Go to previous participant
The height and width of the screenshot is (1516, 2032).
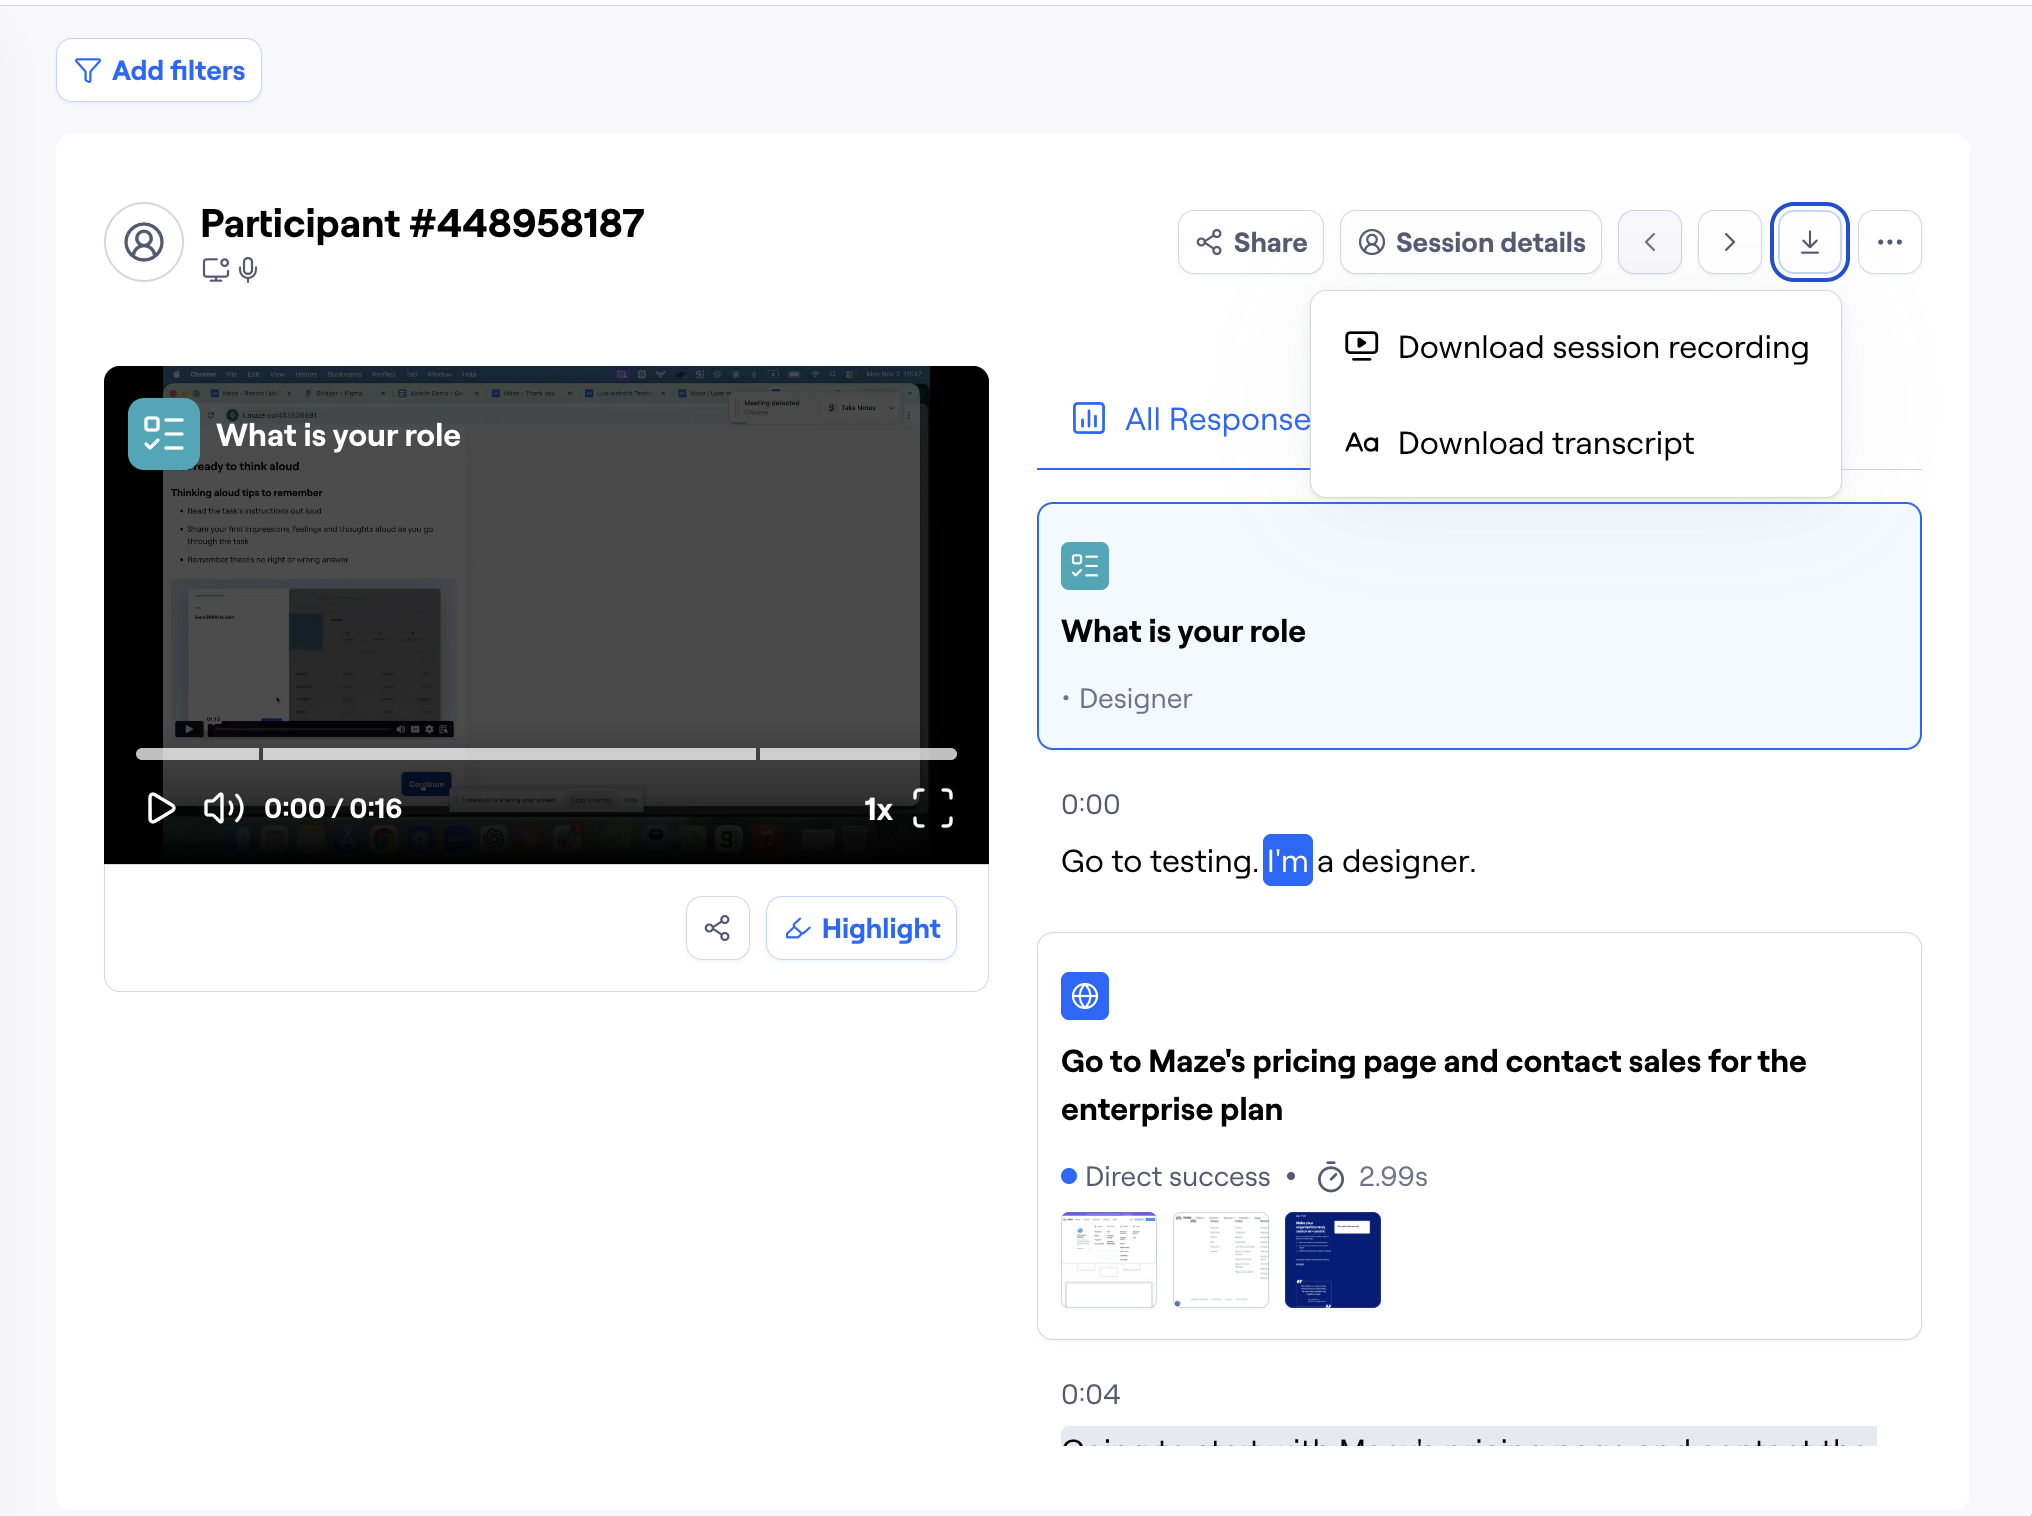coord(1650,242)
